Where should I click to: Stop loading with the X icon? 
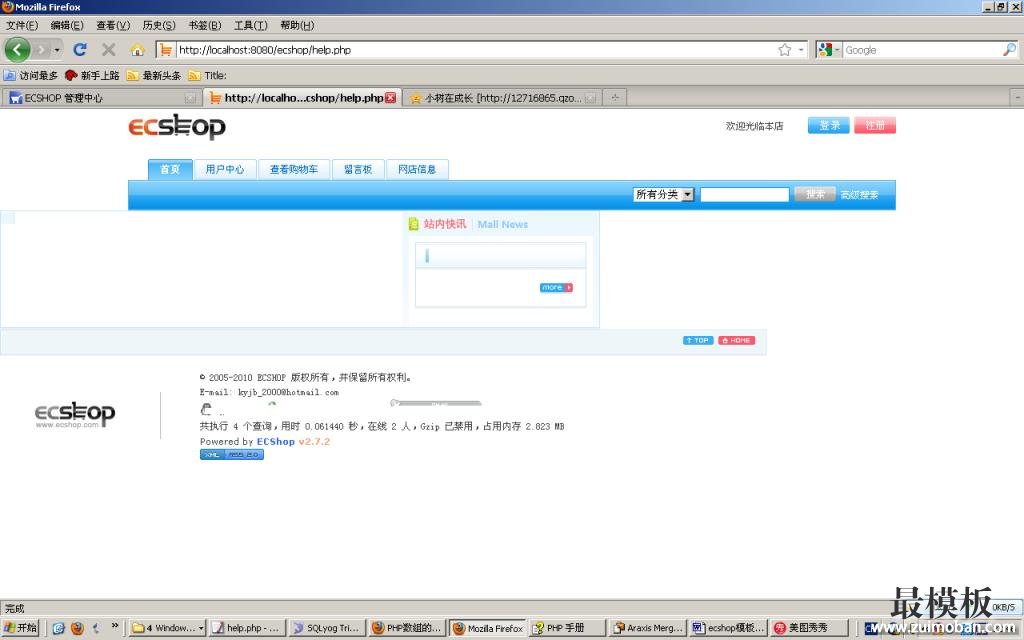tap(108, 50)
